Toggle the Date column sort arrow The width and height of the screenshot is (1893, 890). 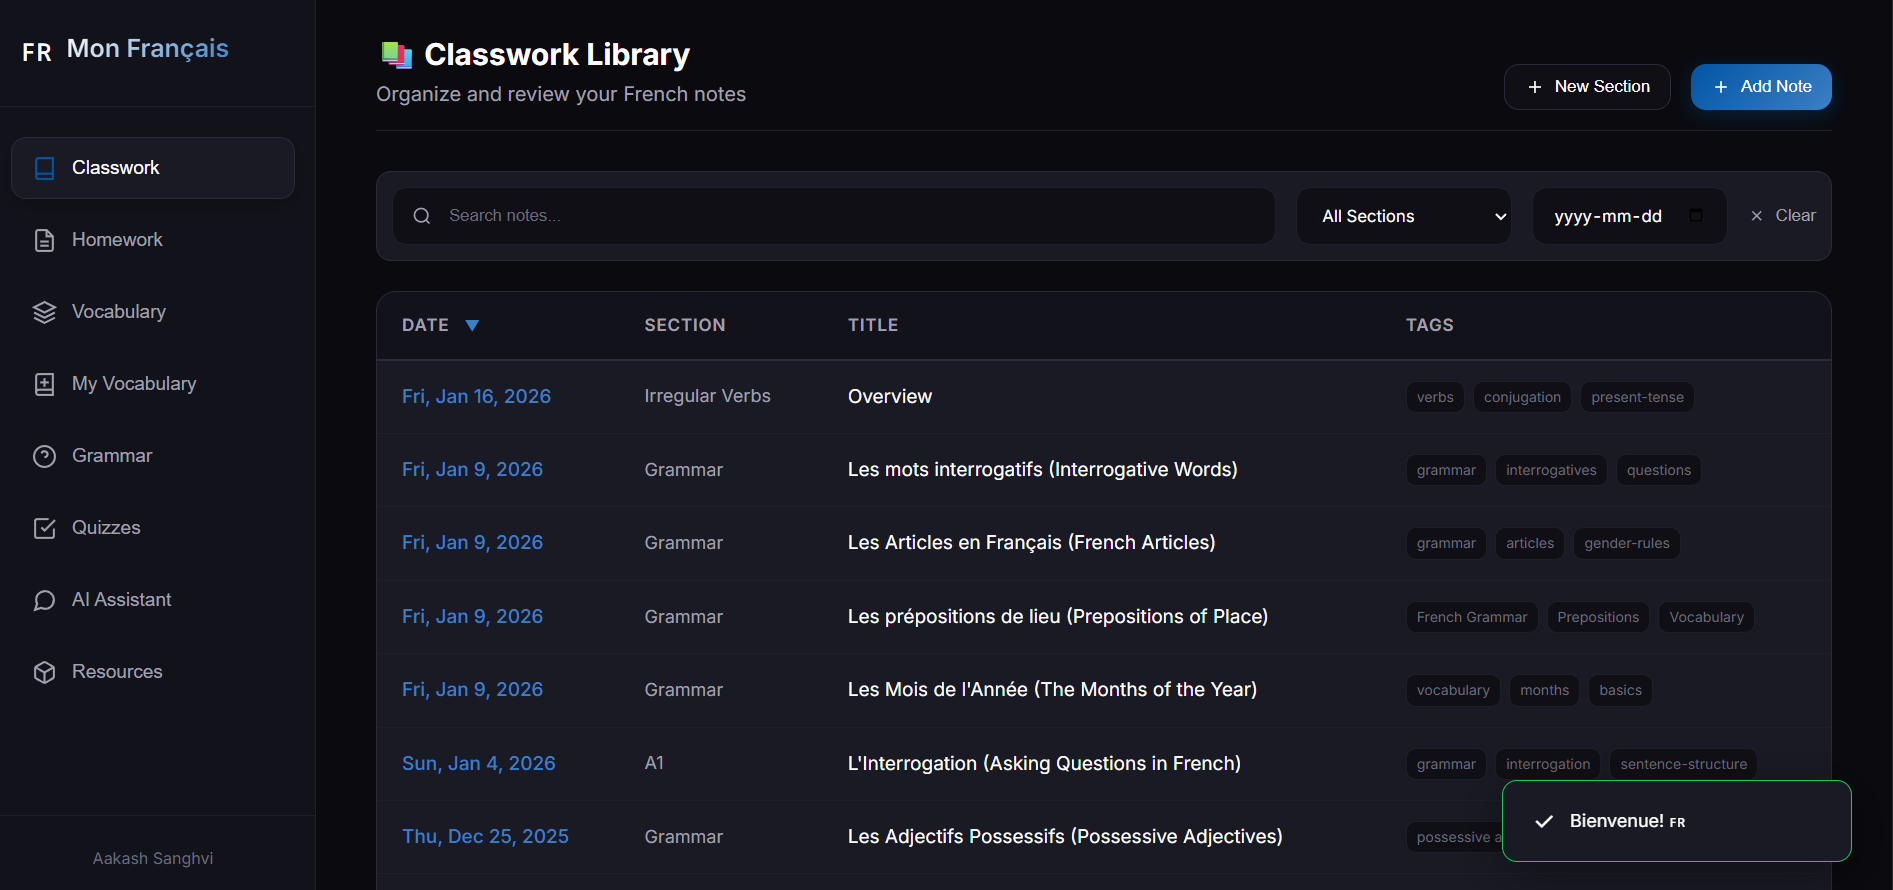(x=472, y=325)
